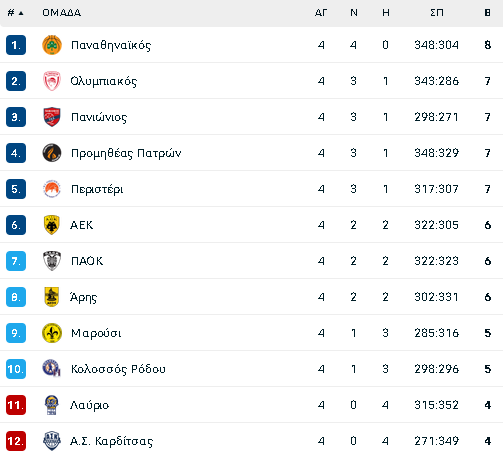This screenshot has width=503, height=454.
Task: Click the ΑΕΚ eagle crest
Action: coord(52,225)
